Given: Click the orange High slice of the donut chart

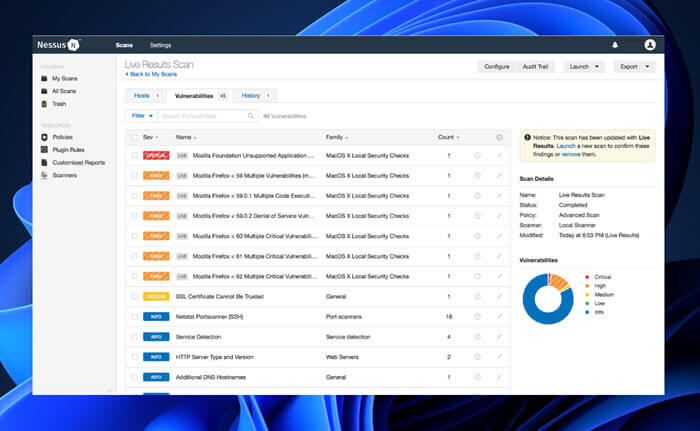Looking at the screenshot, I should point(558,282).
